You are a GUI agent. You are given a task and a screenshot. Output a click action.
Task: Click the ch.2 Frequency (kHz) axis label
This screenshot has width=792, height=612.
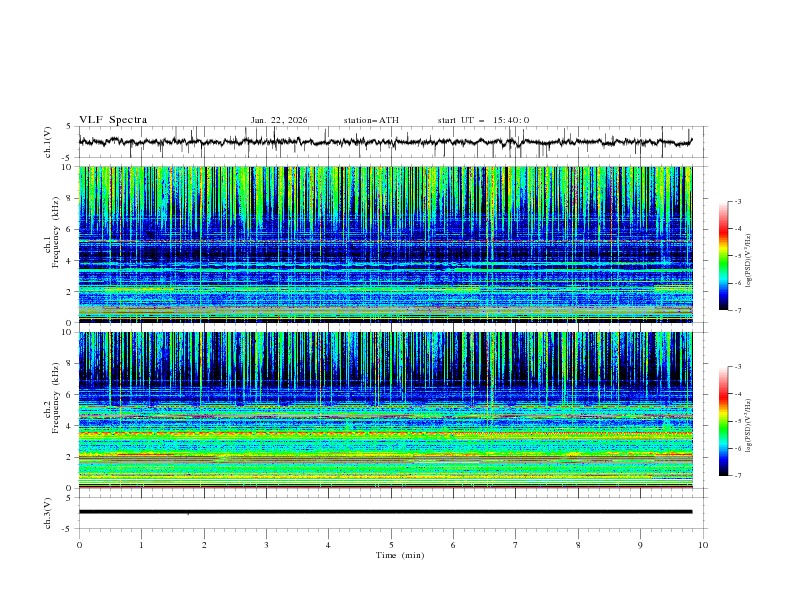tap(52, 397)
